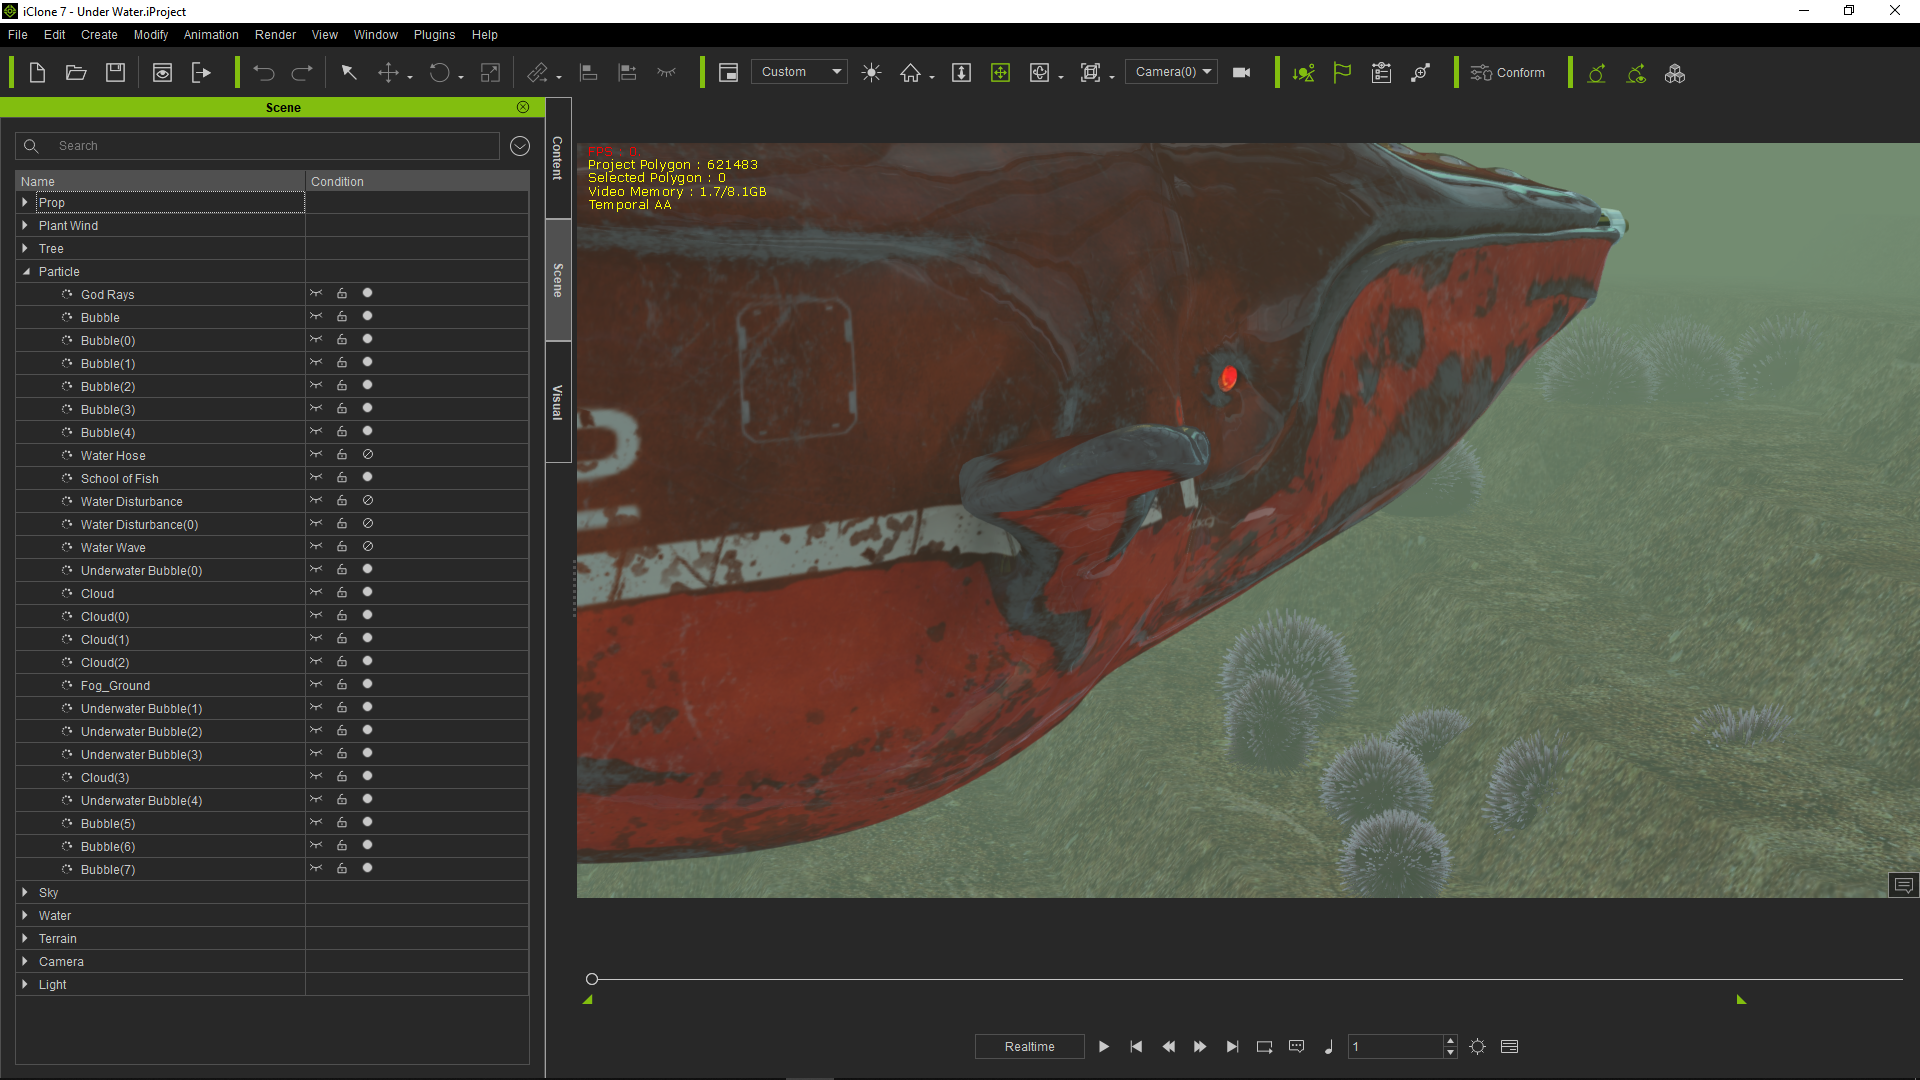
Task: Activate the Scale tool
Action: pyautogui.click(x=490, y=73)
